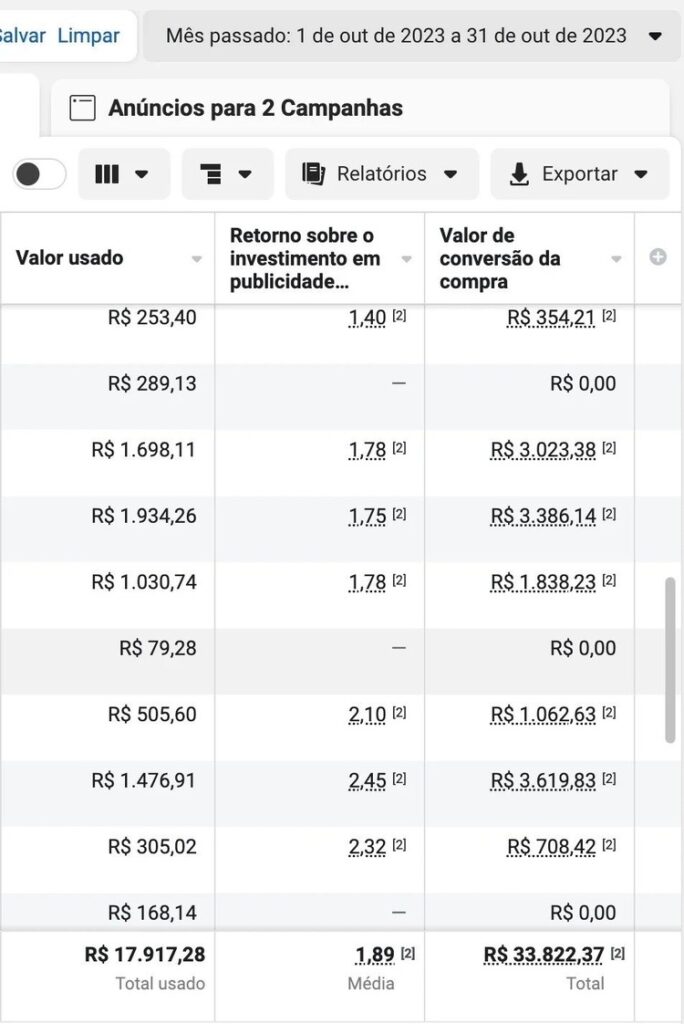The width and height of the screenshot is (684, 1024).
Task: Click the Valor de conversão da compra header
Action: tap(500, 258)
